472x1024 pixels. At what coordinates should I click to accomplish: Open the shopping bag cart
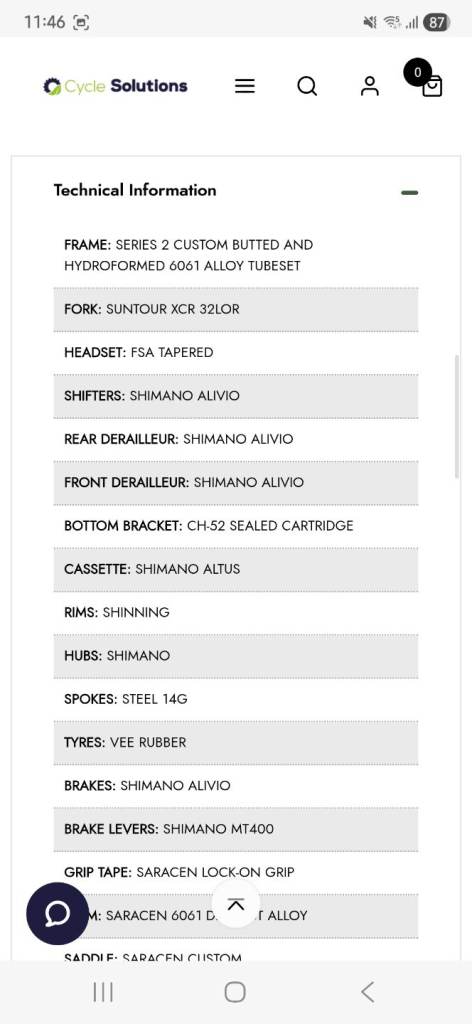432,87
